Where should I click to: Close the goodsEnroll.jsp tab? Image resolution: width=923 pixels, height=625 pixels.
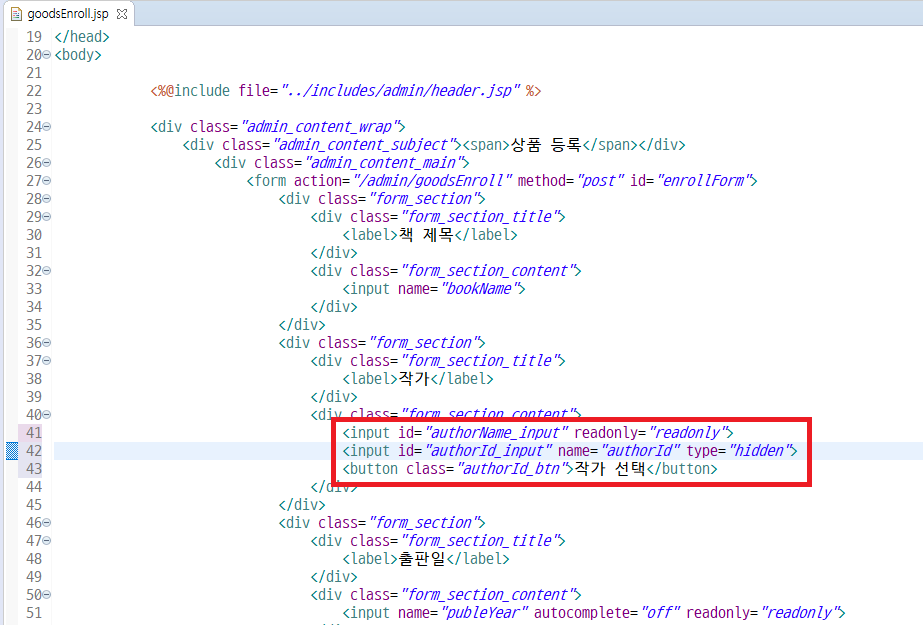tap(122, 14)
